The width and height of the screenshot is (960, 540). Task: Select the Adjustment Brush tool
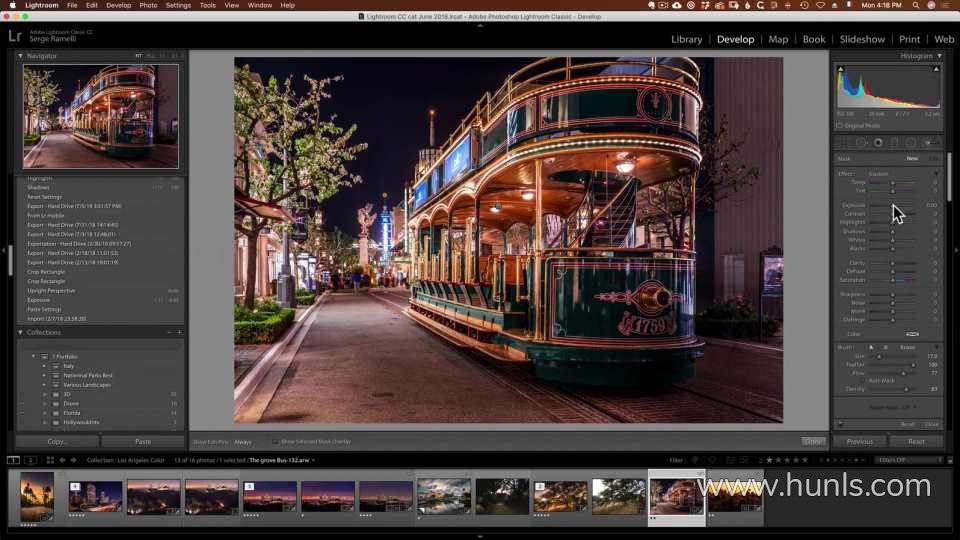(931, 143)
